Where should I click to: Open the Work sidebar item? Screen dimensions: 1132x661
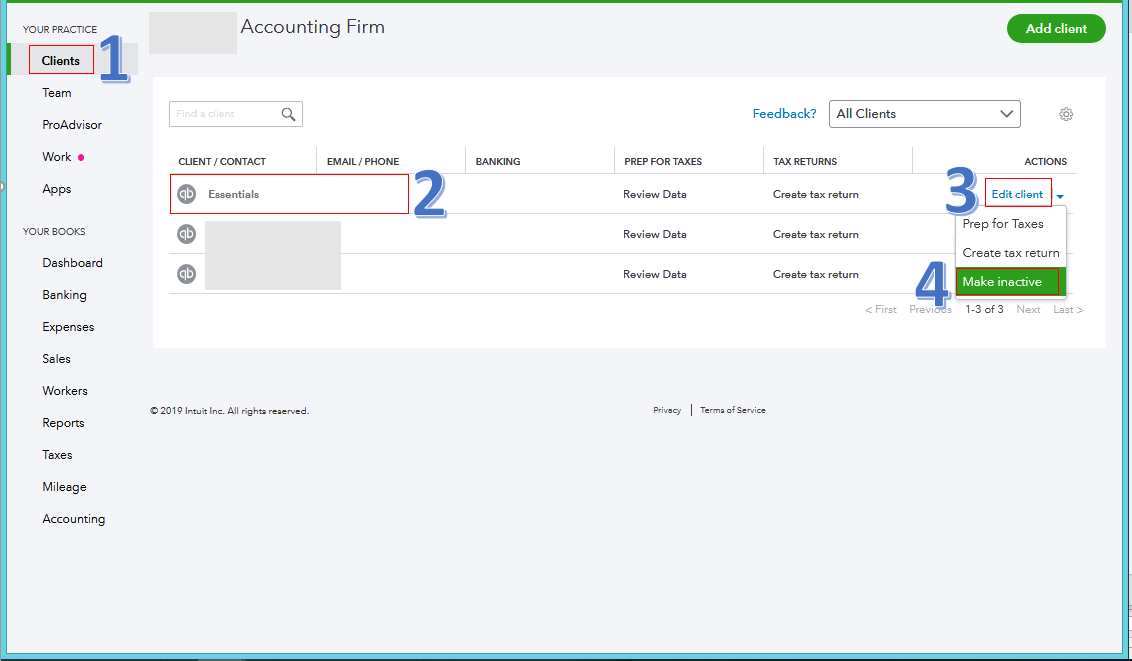pyautogui.click(x=57, y=157)
